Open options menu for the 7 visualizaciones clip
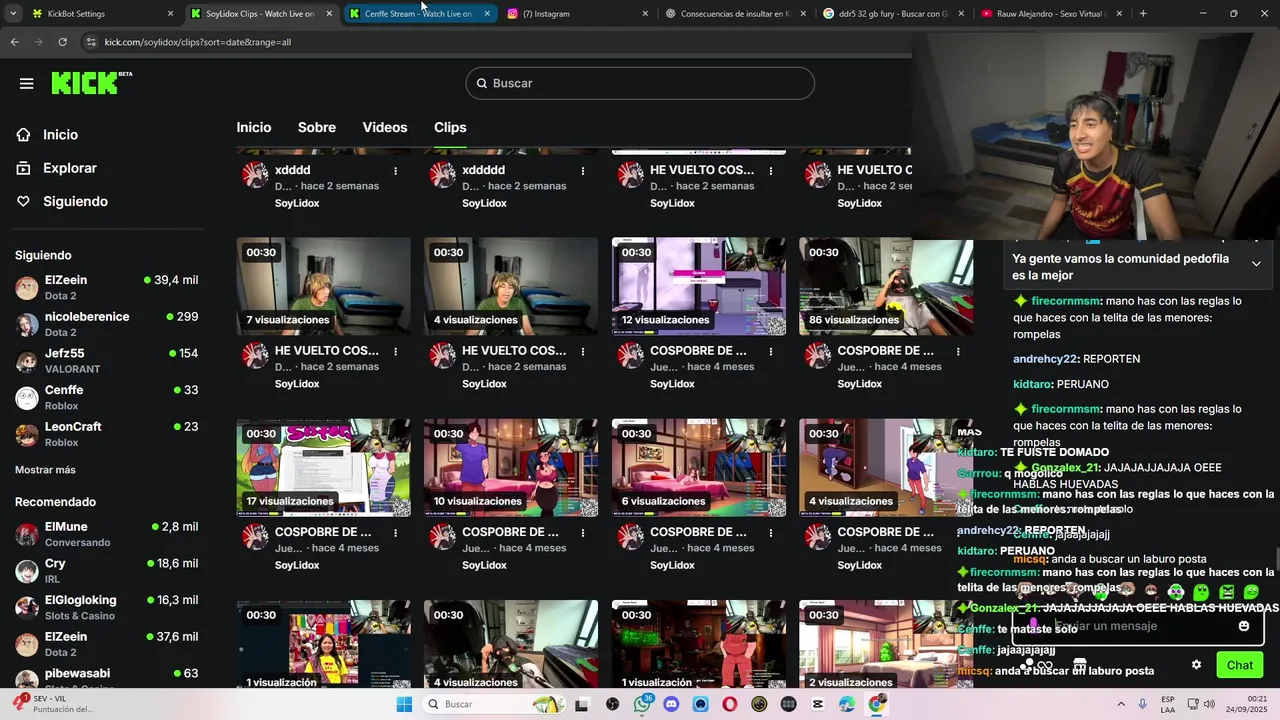1280x720 pixels. click(x=396, y=352)
